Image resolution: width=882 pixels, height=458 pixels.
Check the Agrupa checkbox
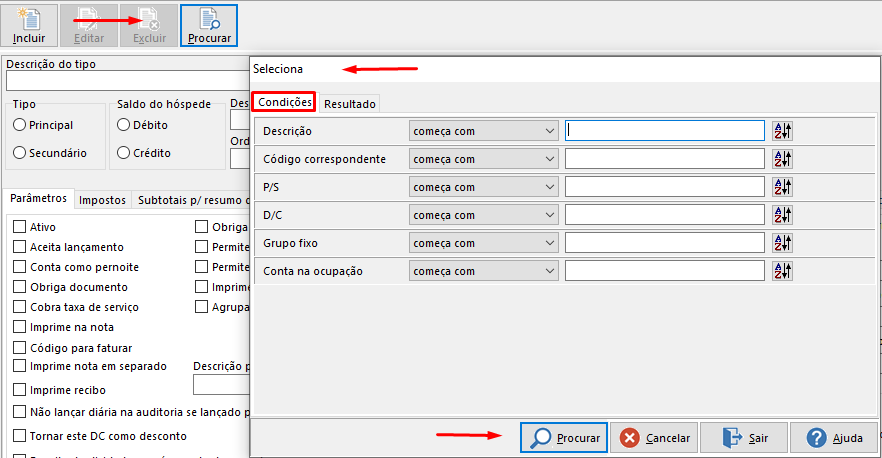pyautogui.click(x=201, y=307)
